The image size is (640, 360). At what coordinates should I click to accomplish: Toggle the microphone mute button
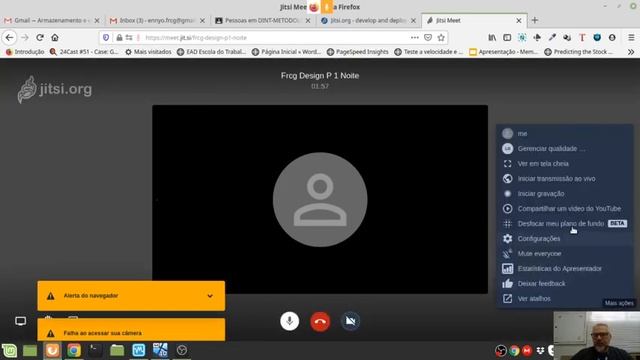pos(289,321)
